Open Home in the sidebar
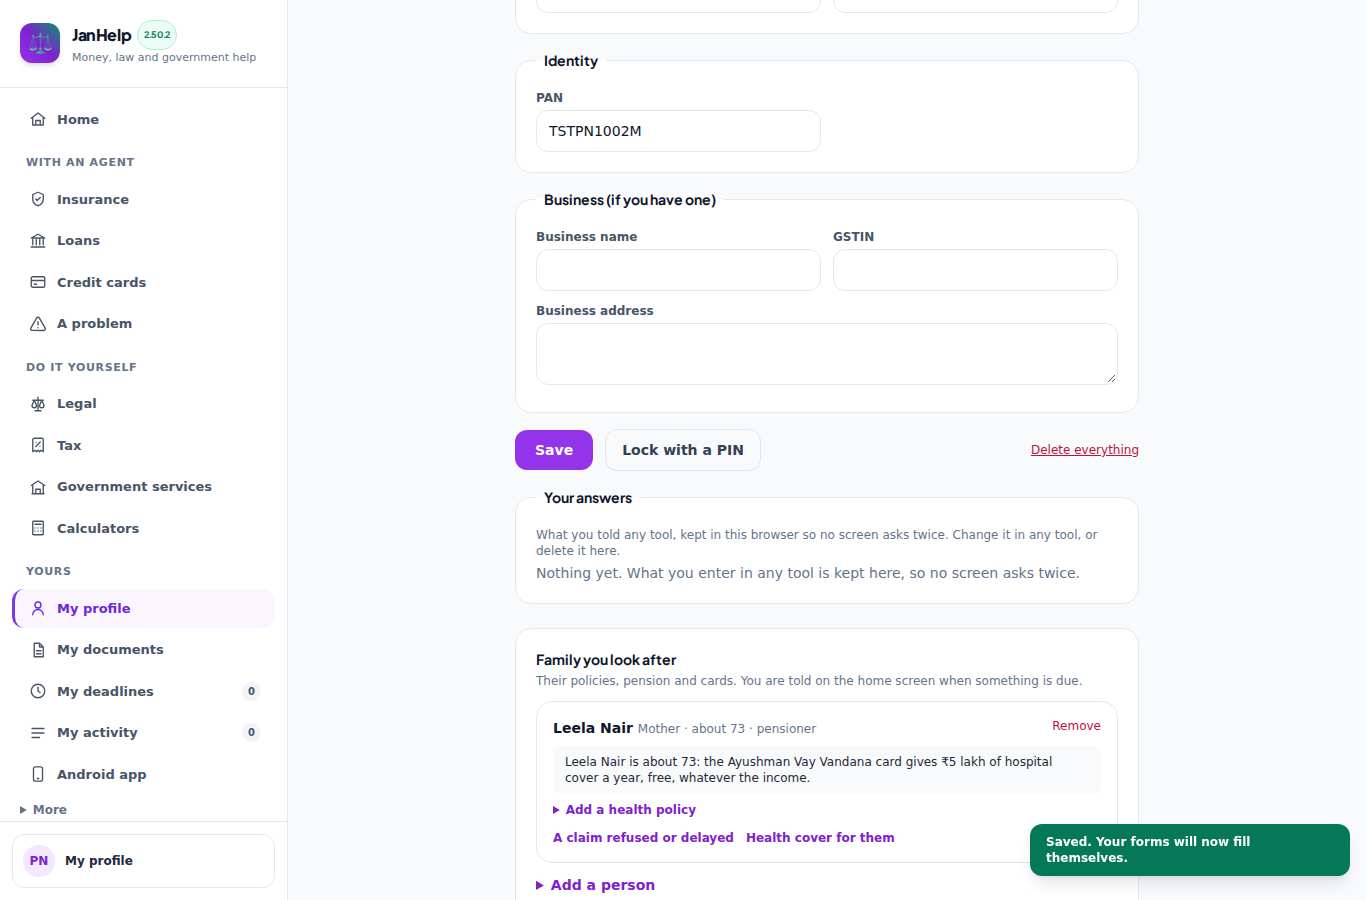The image size is (1366, 900). click(143, 119)
